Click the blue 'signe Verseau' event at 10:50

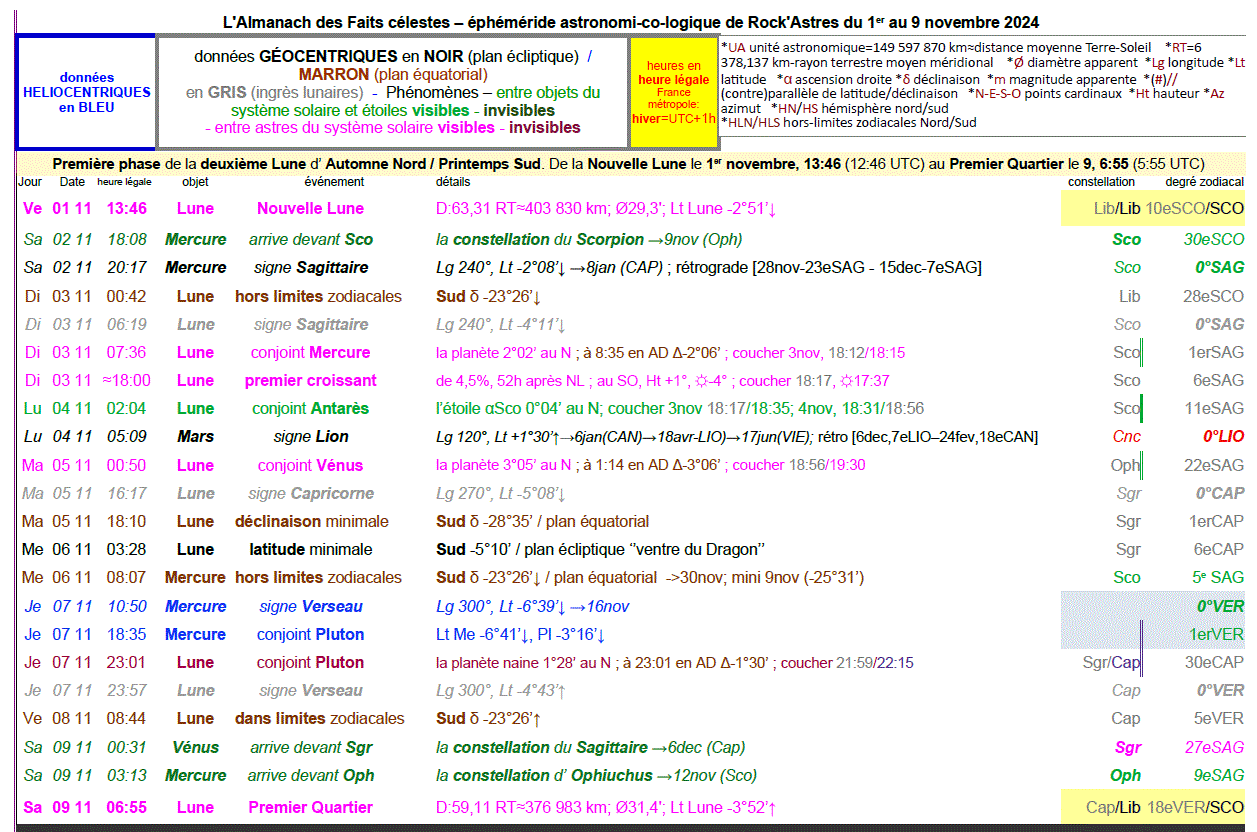[x=310, y=607]
